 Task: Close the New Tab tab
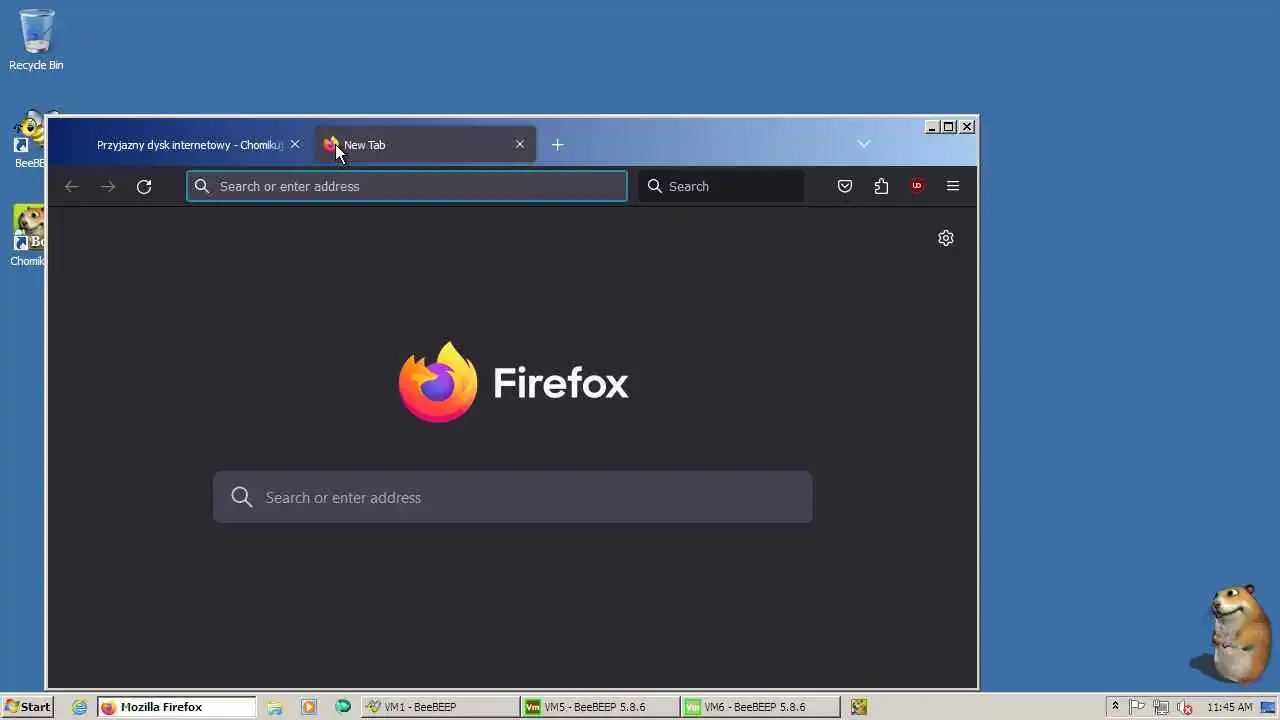(520, 145)
